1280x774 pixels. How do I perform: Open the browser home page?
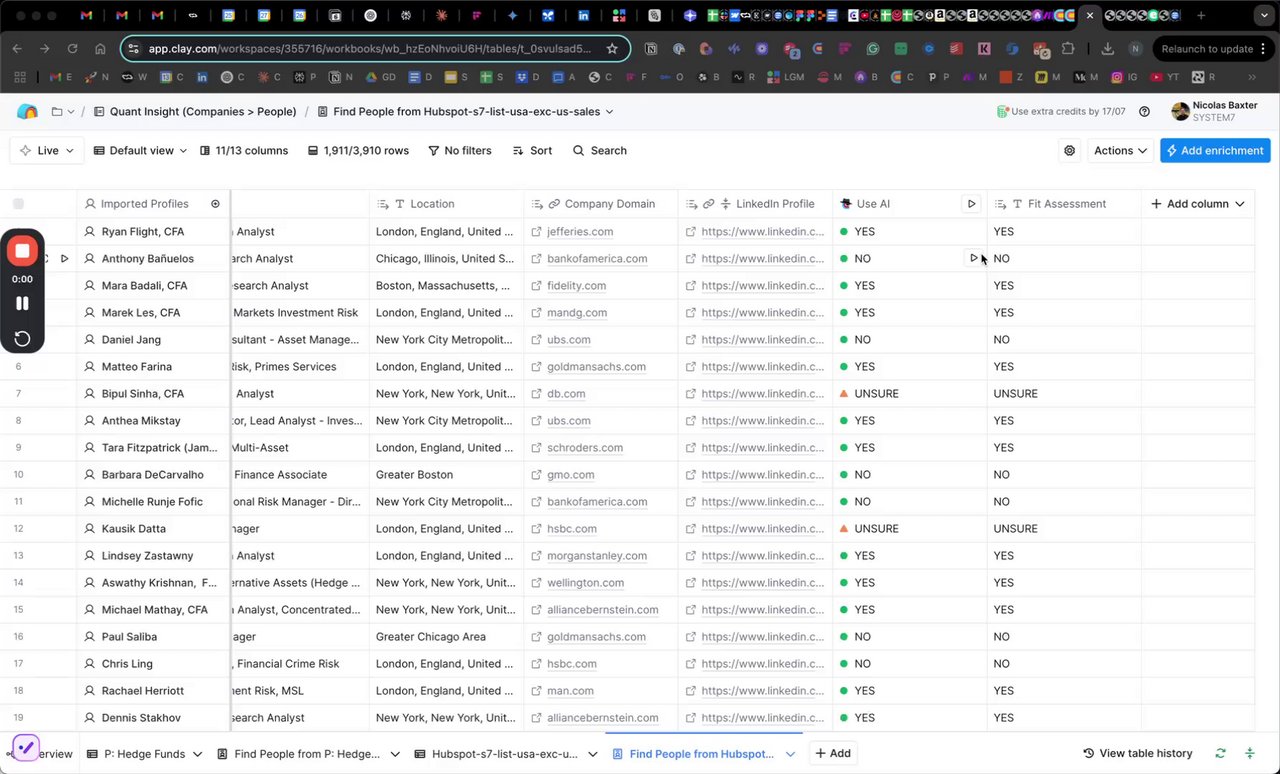click(100, 49)
